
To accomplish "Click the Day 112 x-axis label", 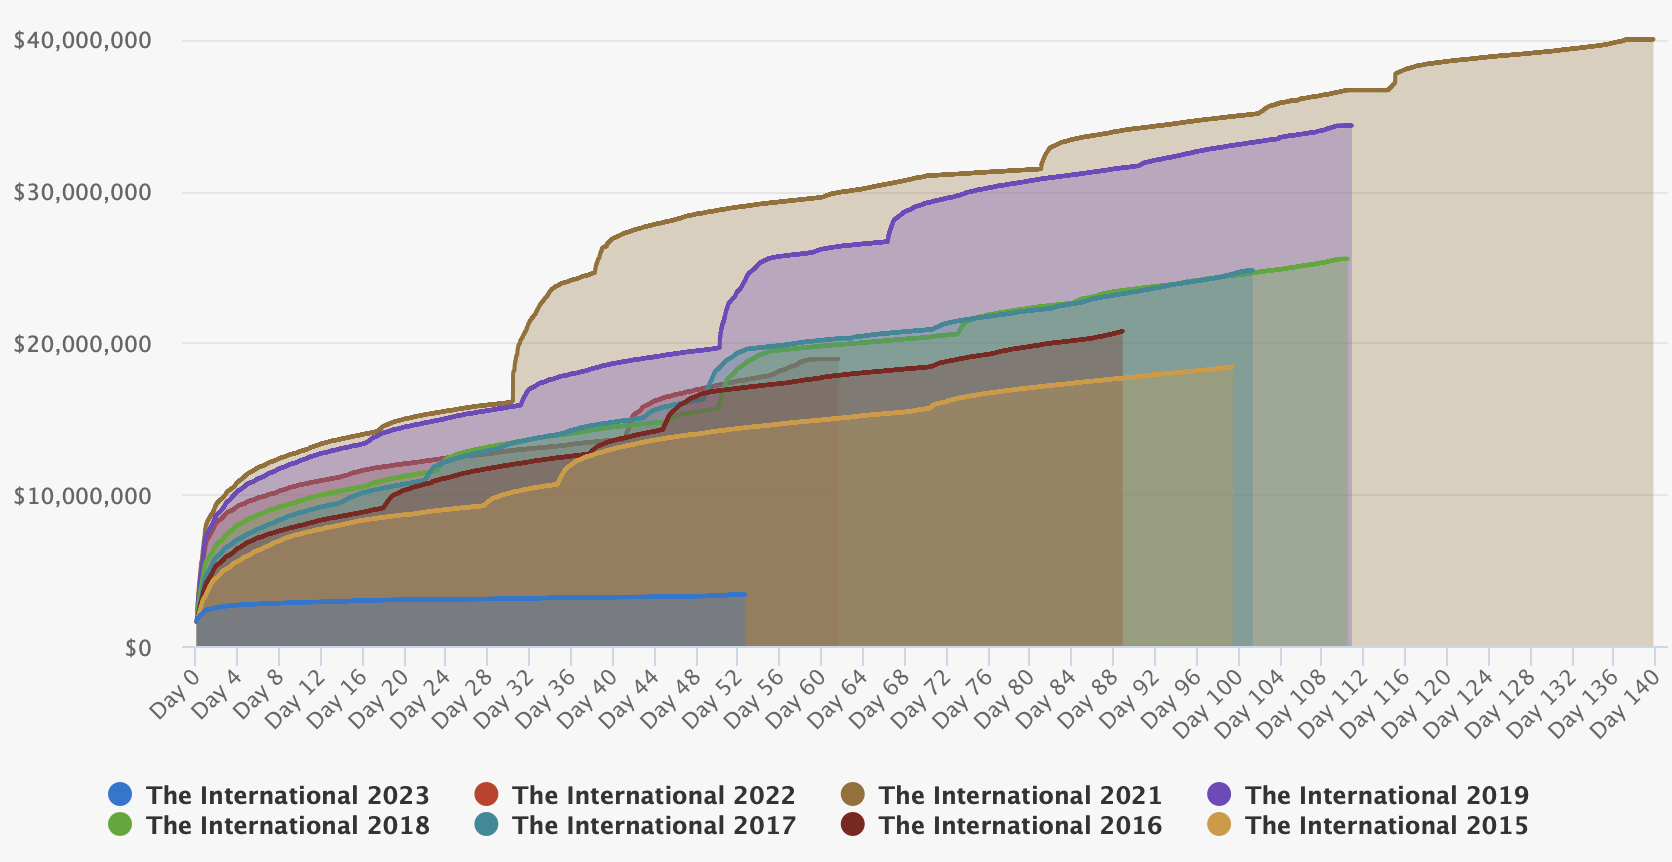I will (1334, 702).
